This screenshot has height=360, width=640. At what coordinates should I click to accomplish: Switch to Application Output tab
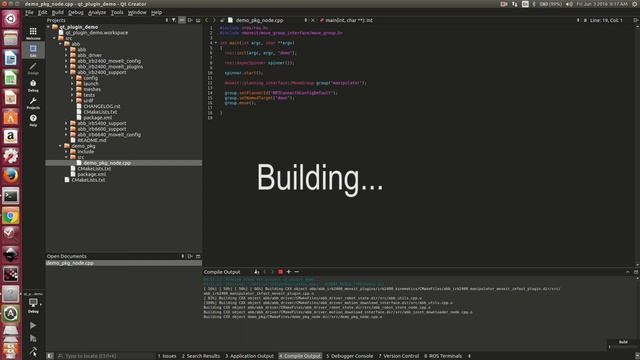click(249, 356)
